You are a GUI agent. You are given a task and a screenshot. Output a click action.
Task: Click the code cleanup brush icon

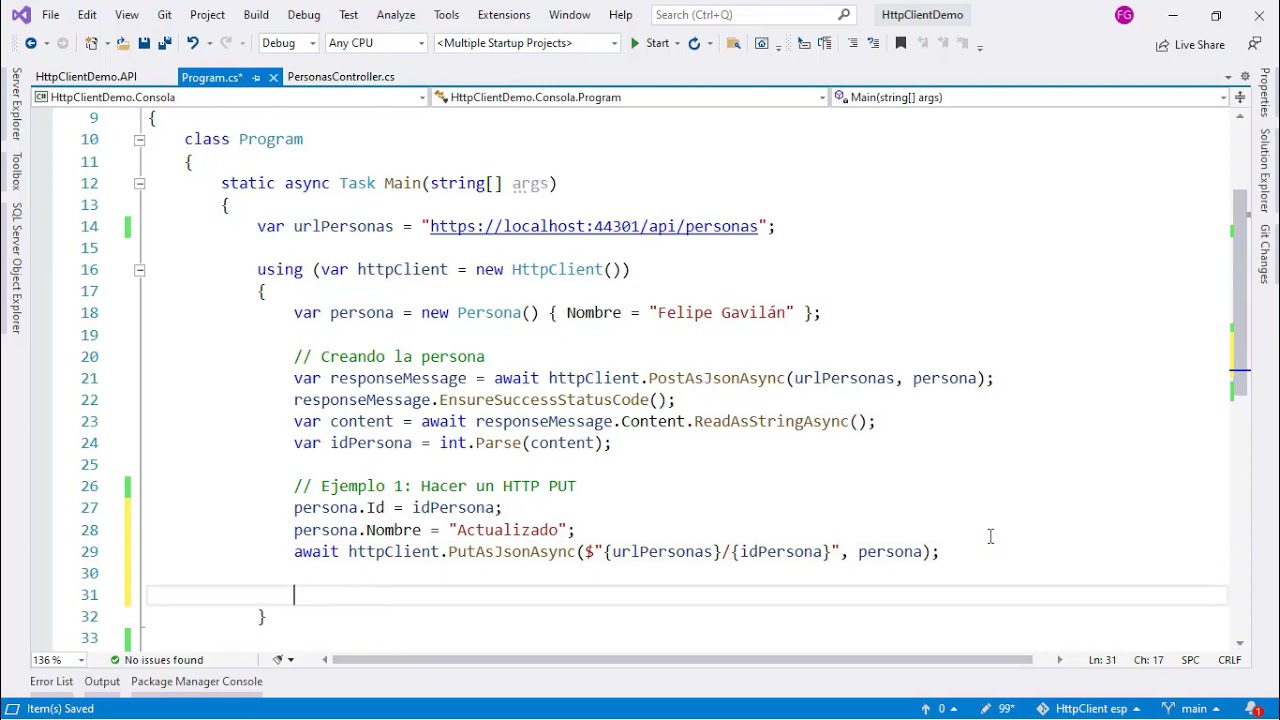click(x=279, y=660)
